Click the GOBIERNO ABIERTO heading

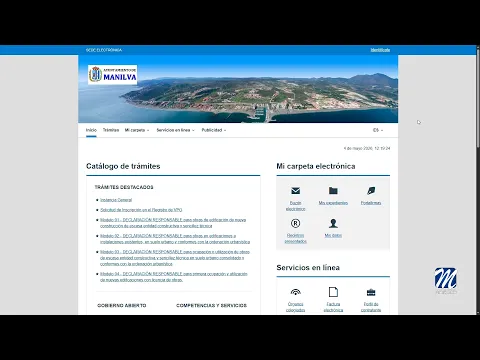122,305
